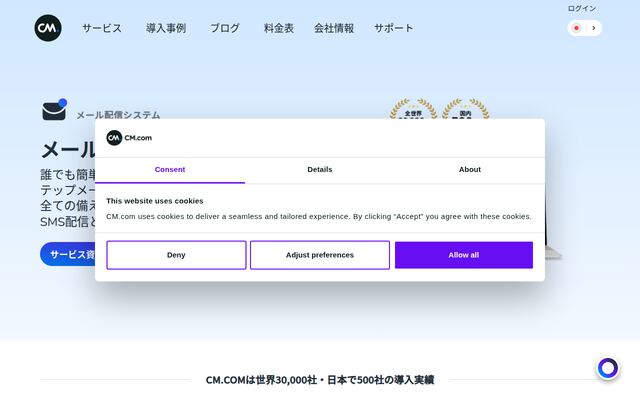
Task: Click the メール配信システム label text
Action: tap(118, 115)
